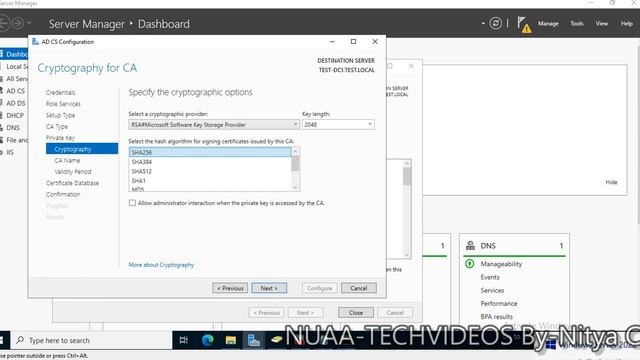Open the DNS tile header
Image resolution: width=640 pixels, height=360 pixels.
click(x=514, y=246)
